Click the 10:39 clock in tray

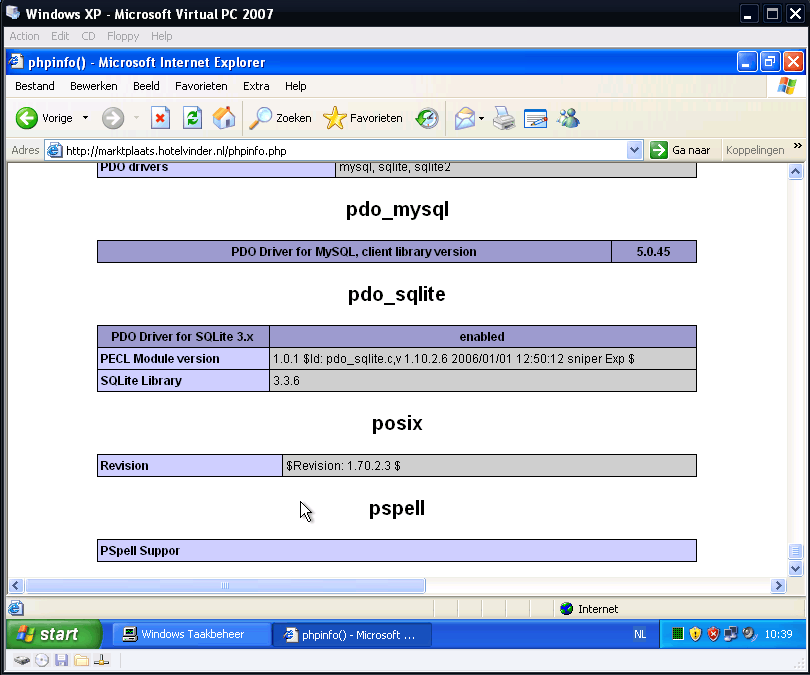pos(778,634)
